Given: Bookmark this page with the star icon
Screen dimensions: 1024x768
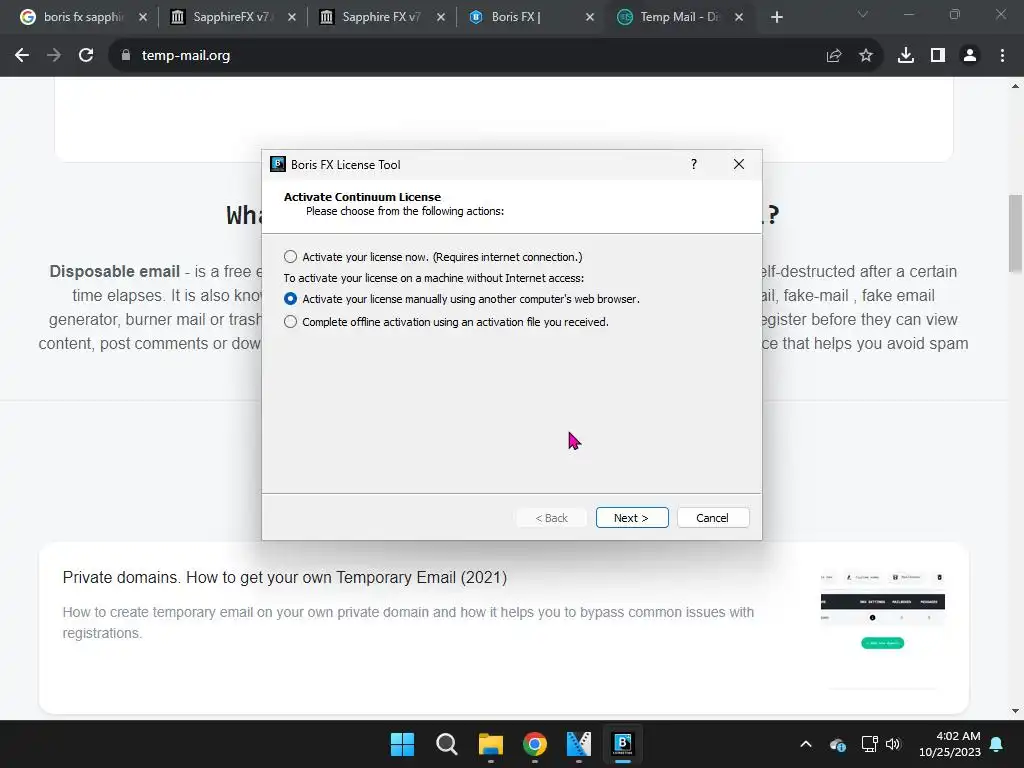Looking at the screenshot, I should (866, 56).
